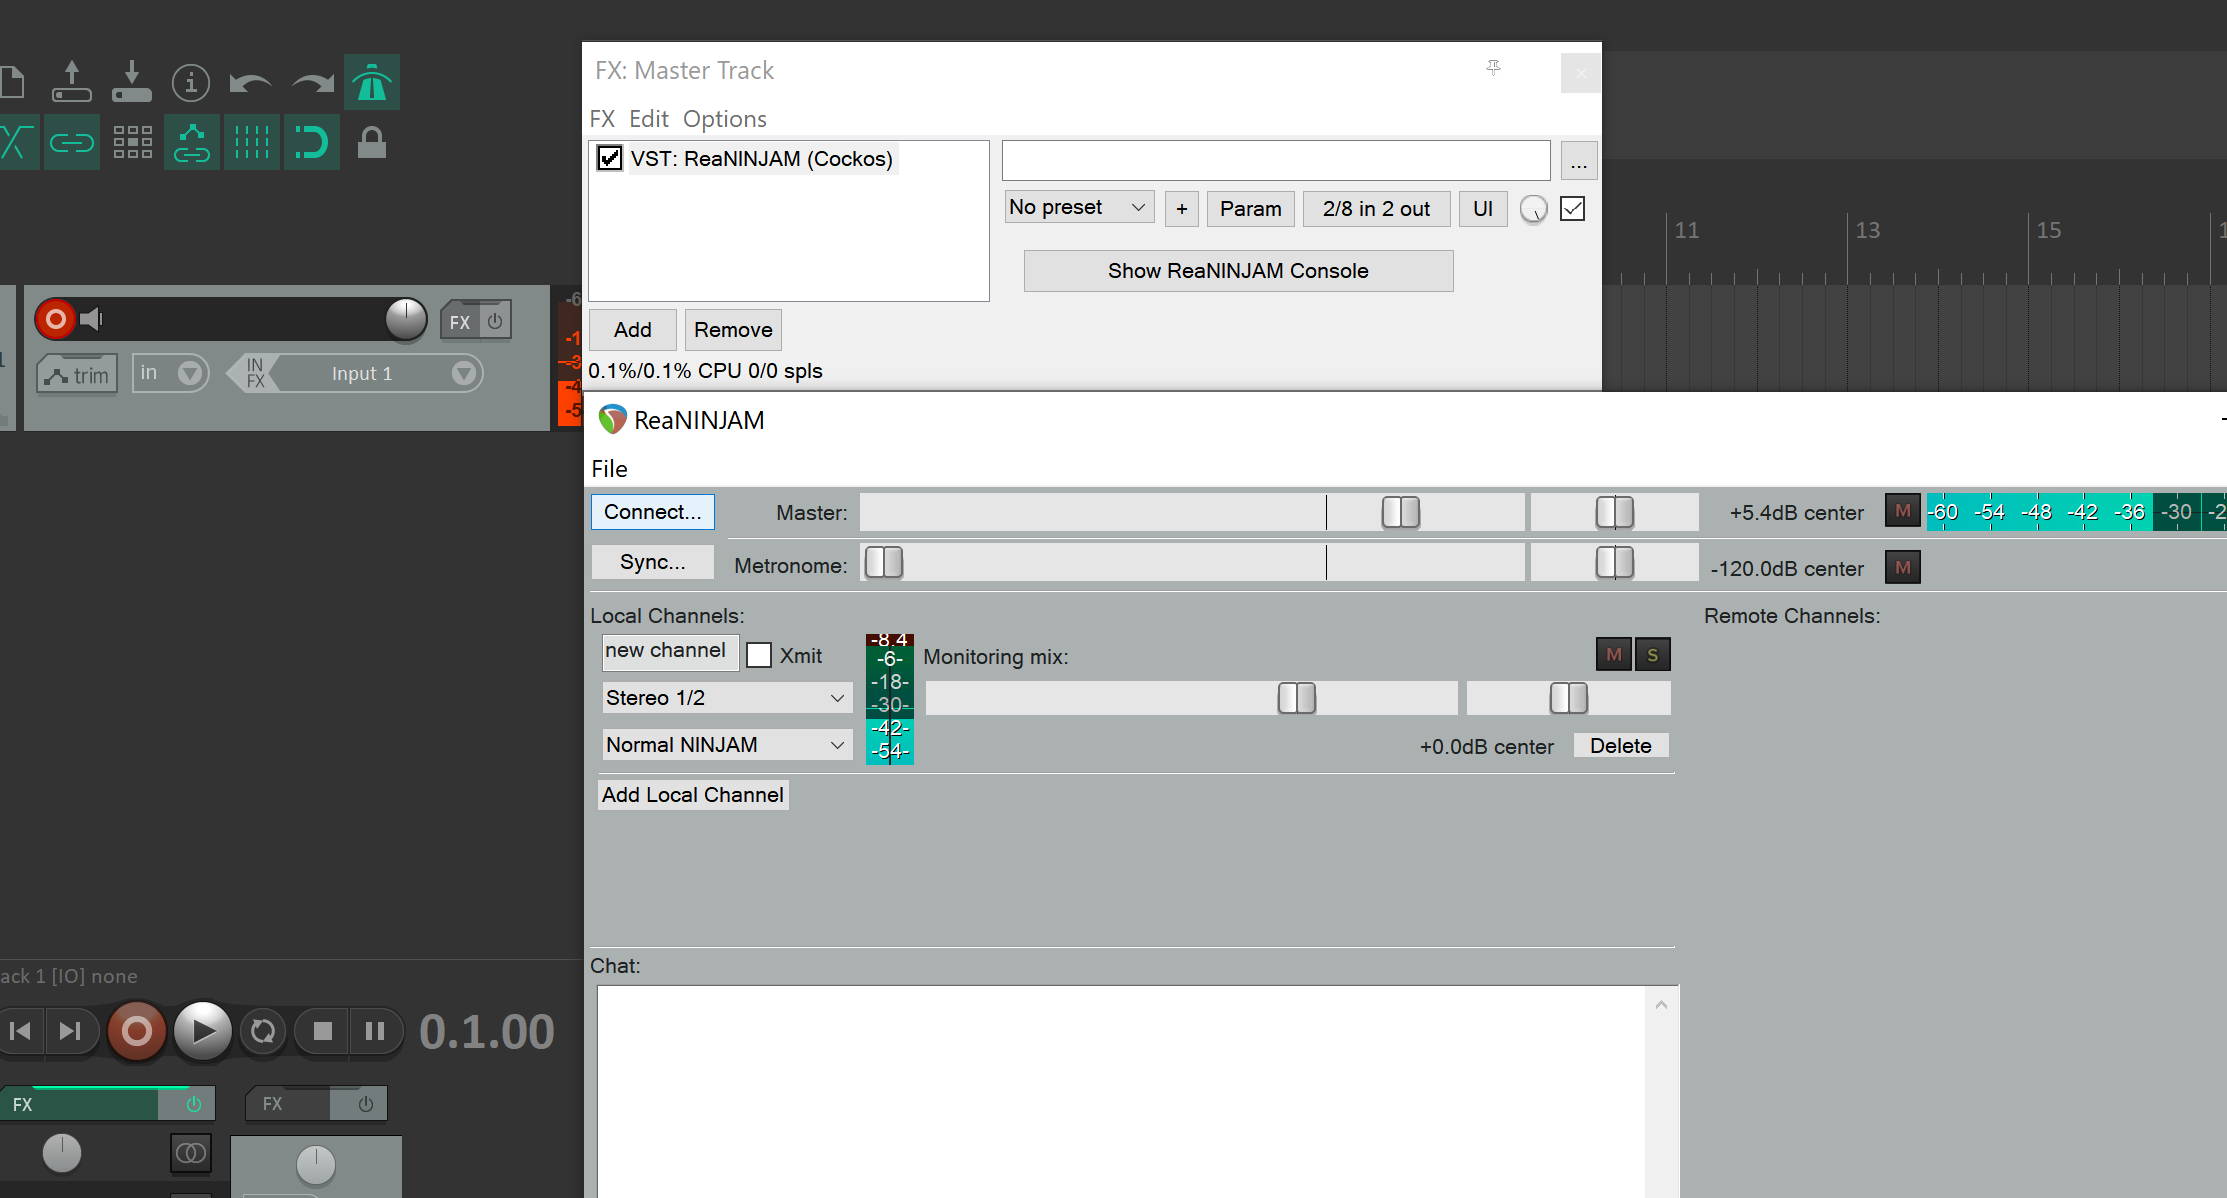Image resolution: width=2227 pixels, height=1198 pixels.
Task: Click the Master volume slider handle
Action: [1400, 512]
